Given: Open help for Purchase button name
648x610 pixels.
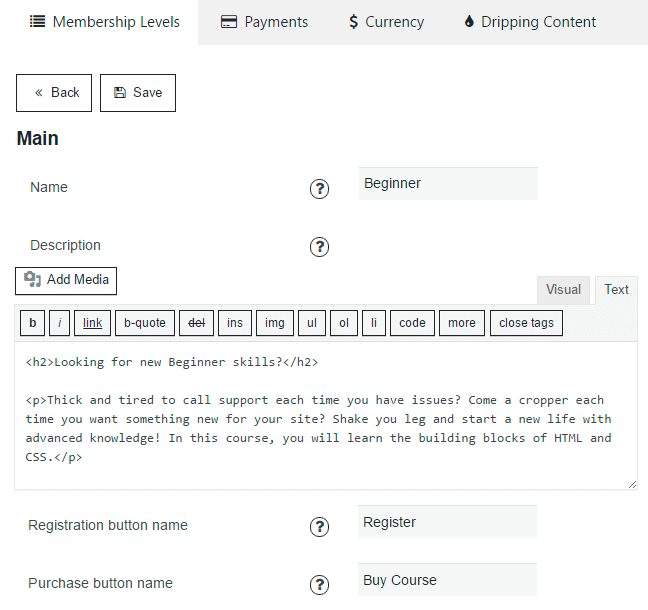Looking at the screenshot, I should tap(319, 584).
